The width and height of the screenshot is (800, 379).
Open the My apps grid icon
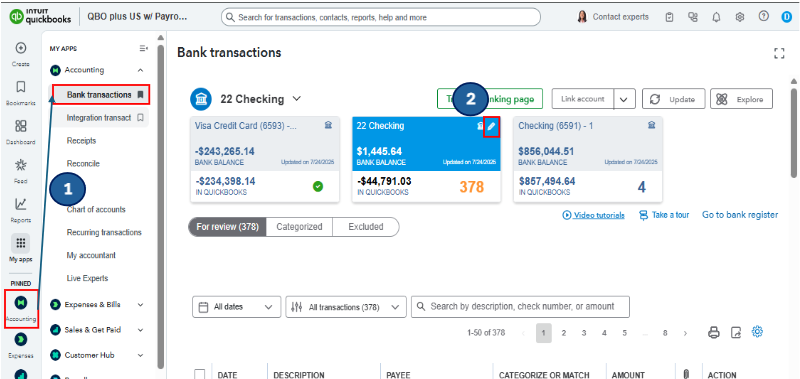pos(21,243)
